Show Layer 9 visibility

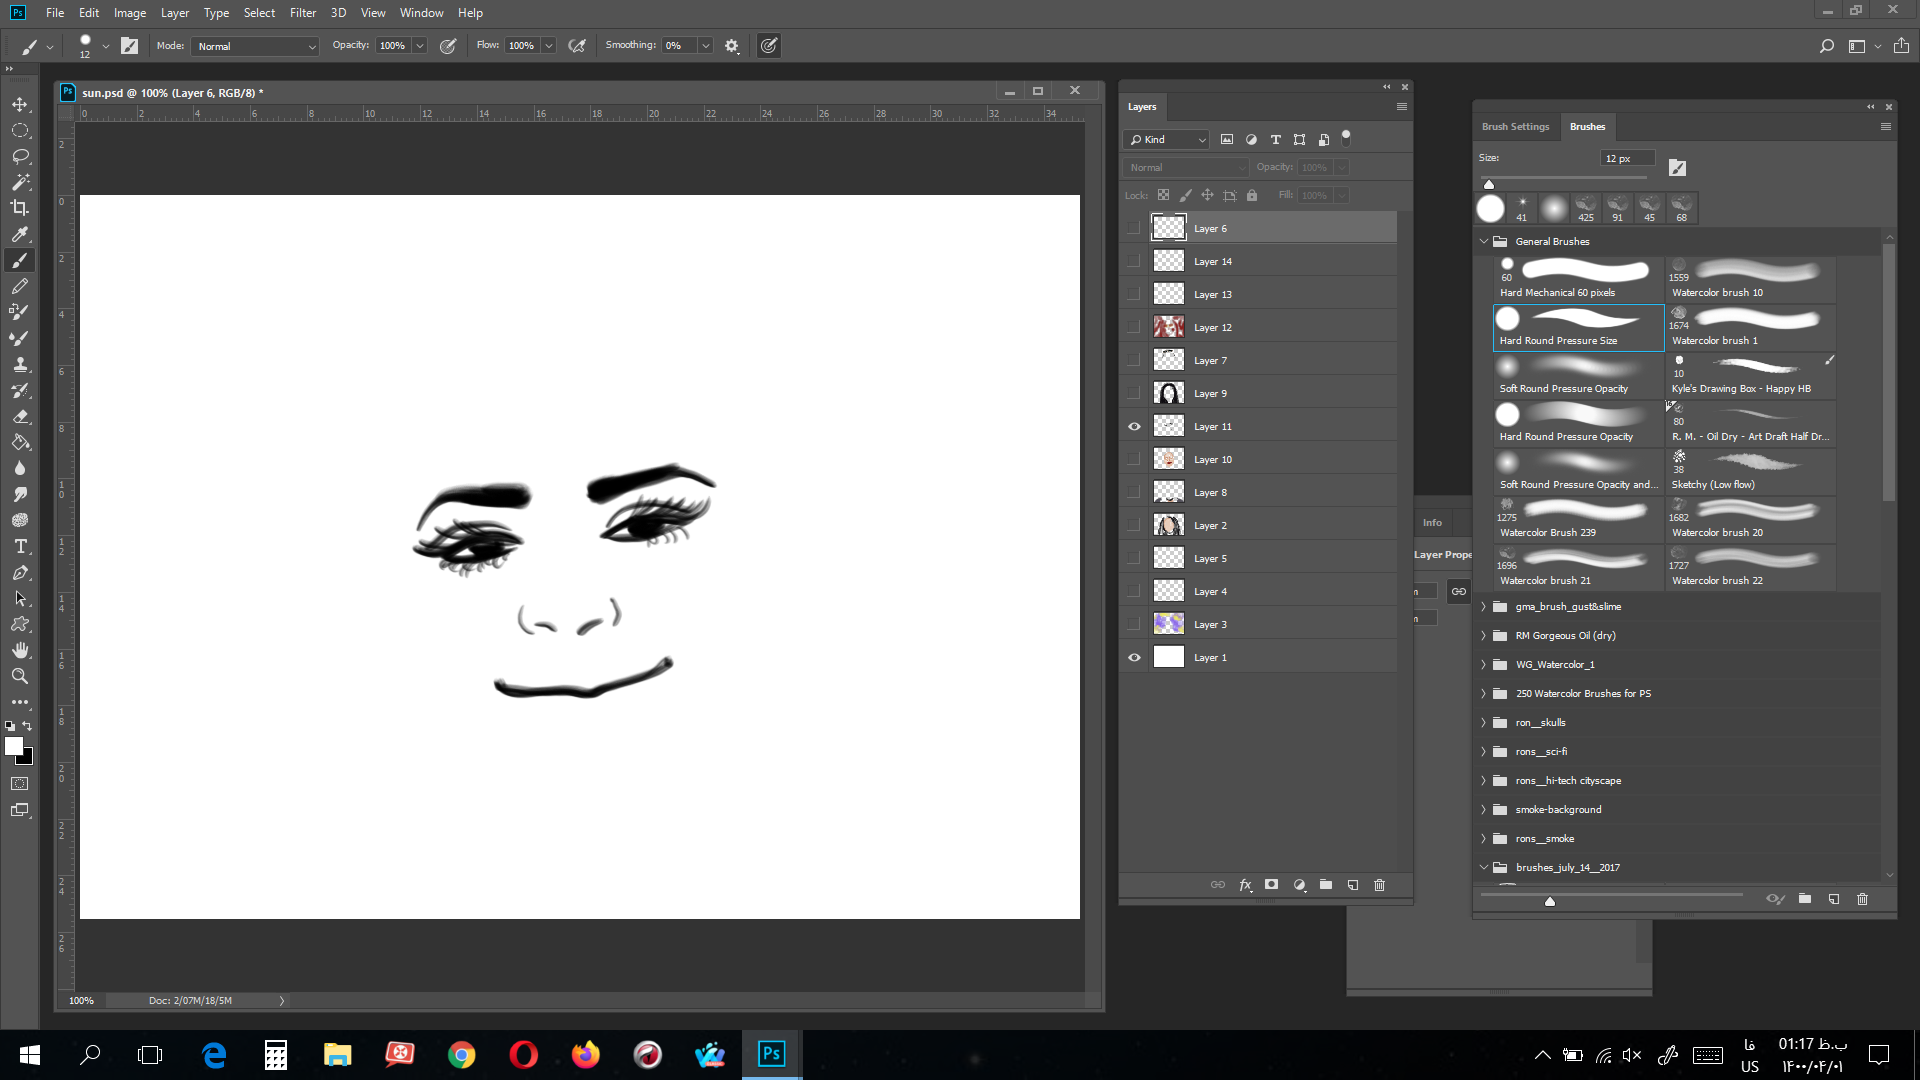coord(1134,393)
